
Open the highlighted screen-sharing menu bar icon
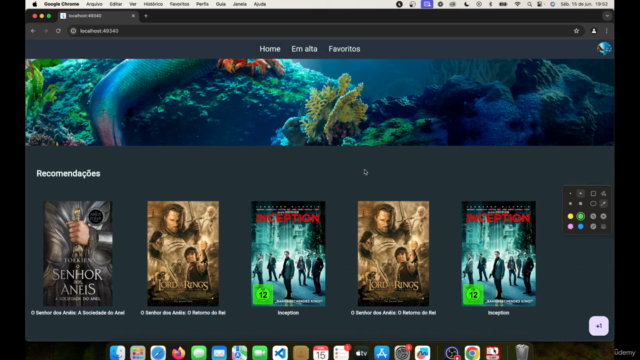pos(427,4)
